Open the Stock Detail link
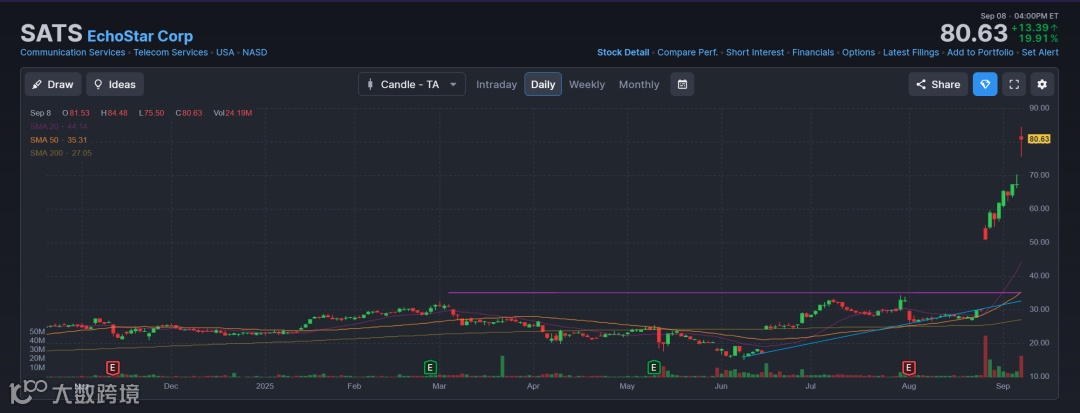1080x413 pixels. click(623, 52)
